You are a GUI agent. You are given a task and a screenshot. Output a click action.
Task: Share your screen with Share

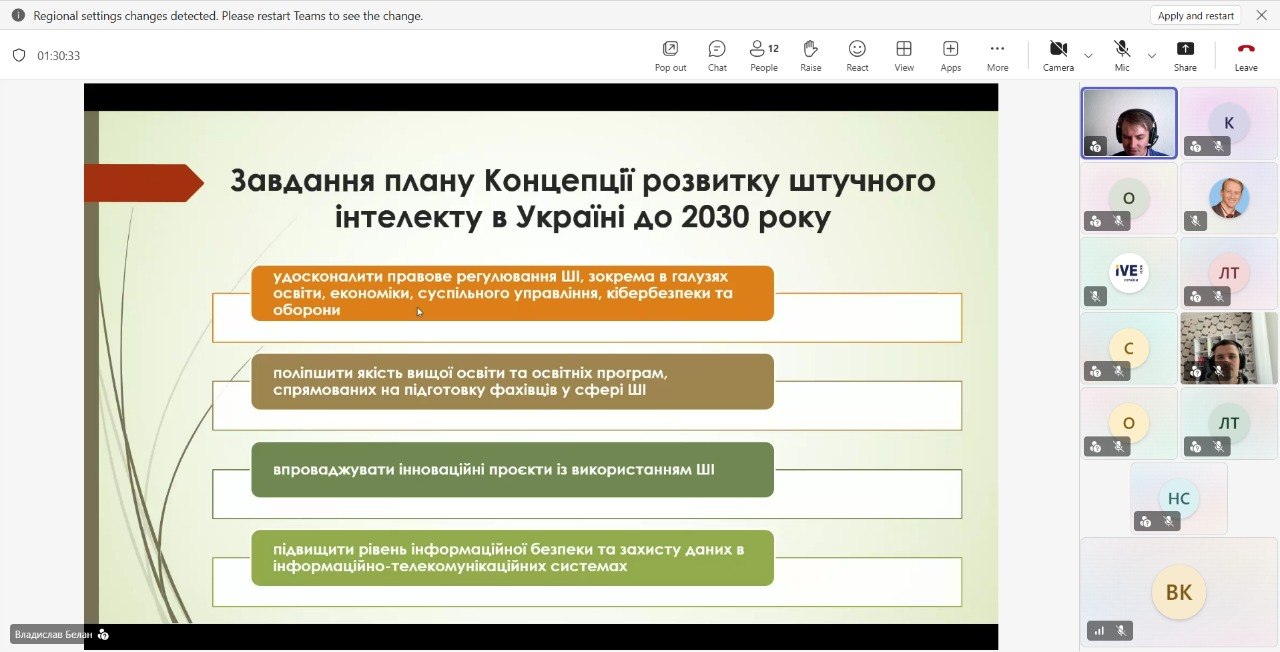pyautogui.click(x=1185, y=56)
